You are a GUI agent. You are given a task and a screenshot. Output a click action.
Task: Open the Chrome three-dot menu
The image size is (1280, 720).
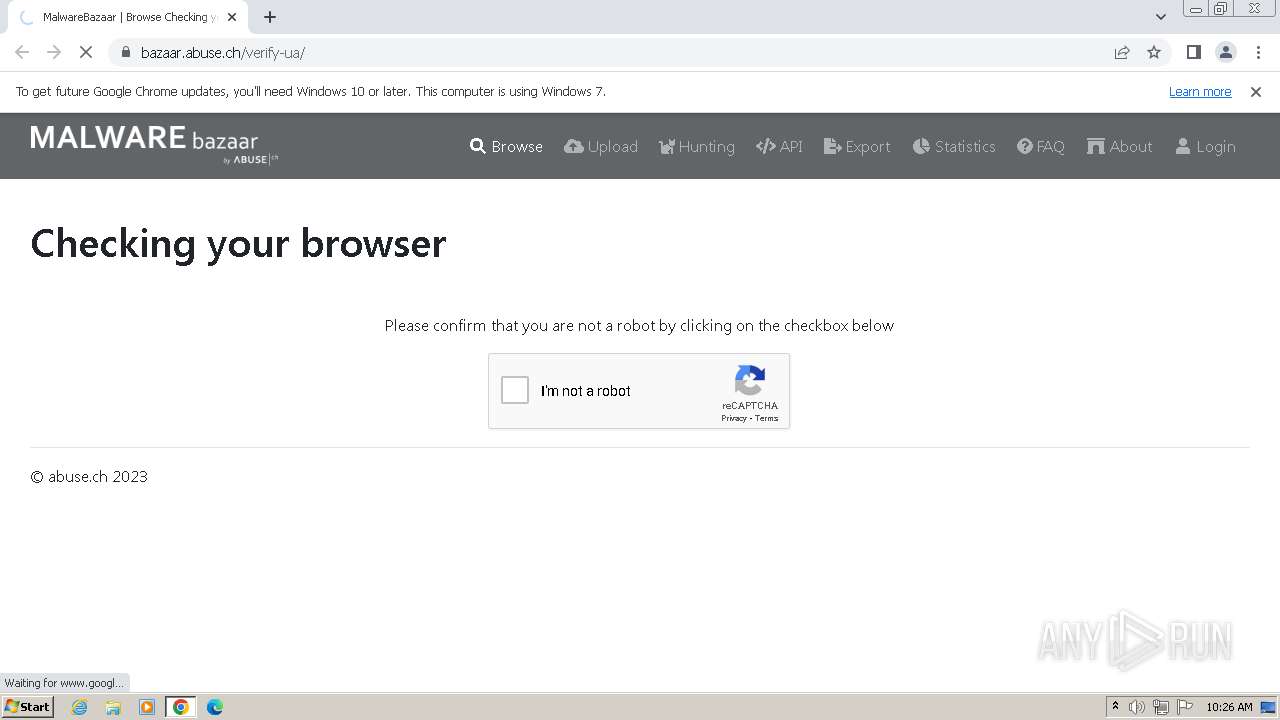tap(1258, 52)
